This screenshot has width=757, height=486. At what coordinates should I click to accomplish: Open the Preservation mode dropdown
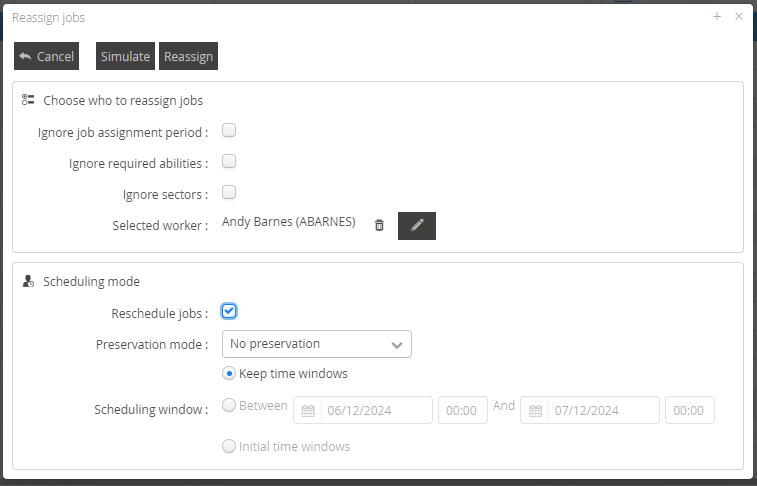coord(318,344)
